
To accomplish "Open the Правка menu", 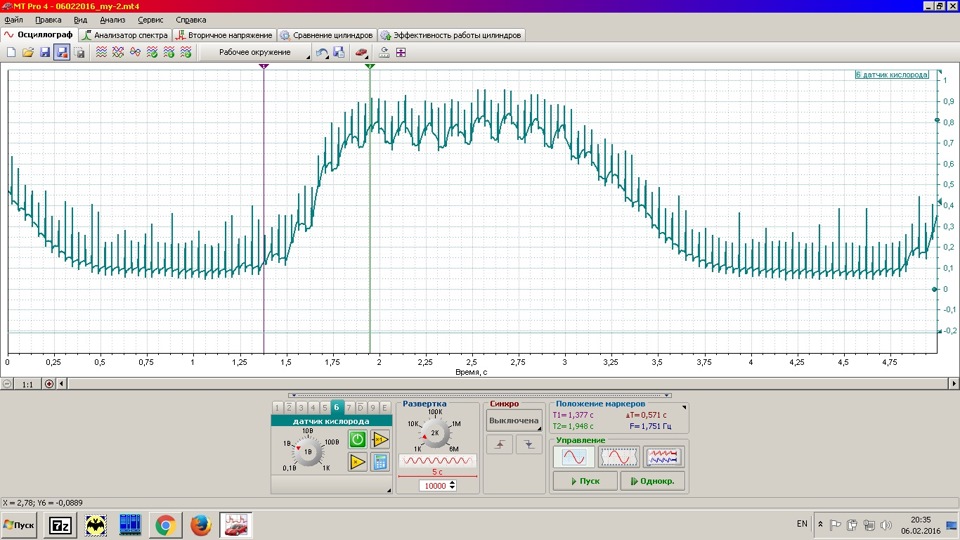I will (48, 20).
